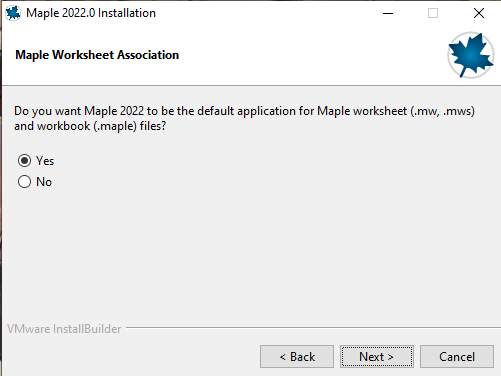Viewport: 501px width, 376px height.
Task: Click the large Maple leaf logo in header
Action: [471, 55]
